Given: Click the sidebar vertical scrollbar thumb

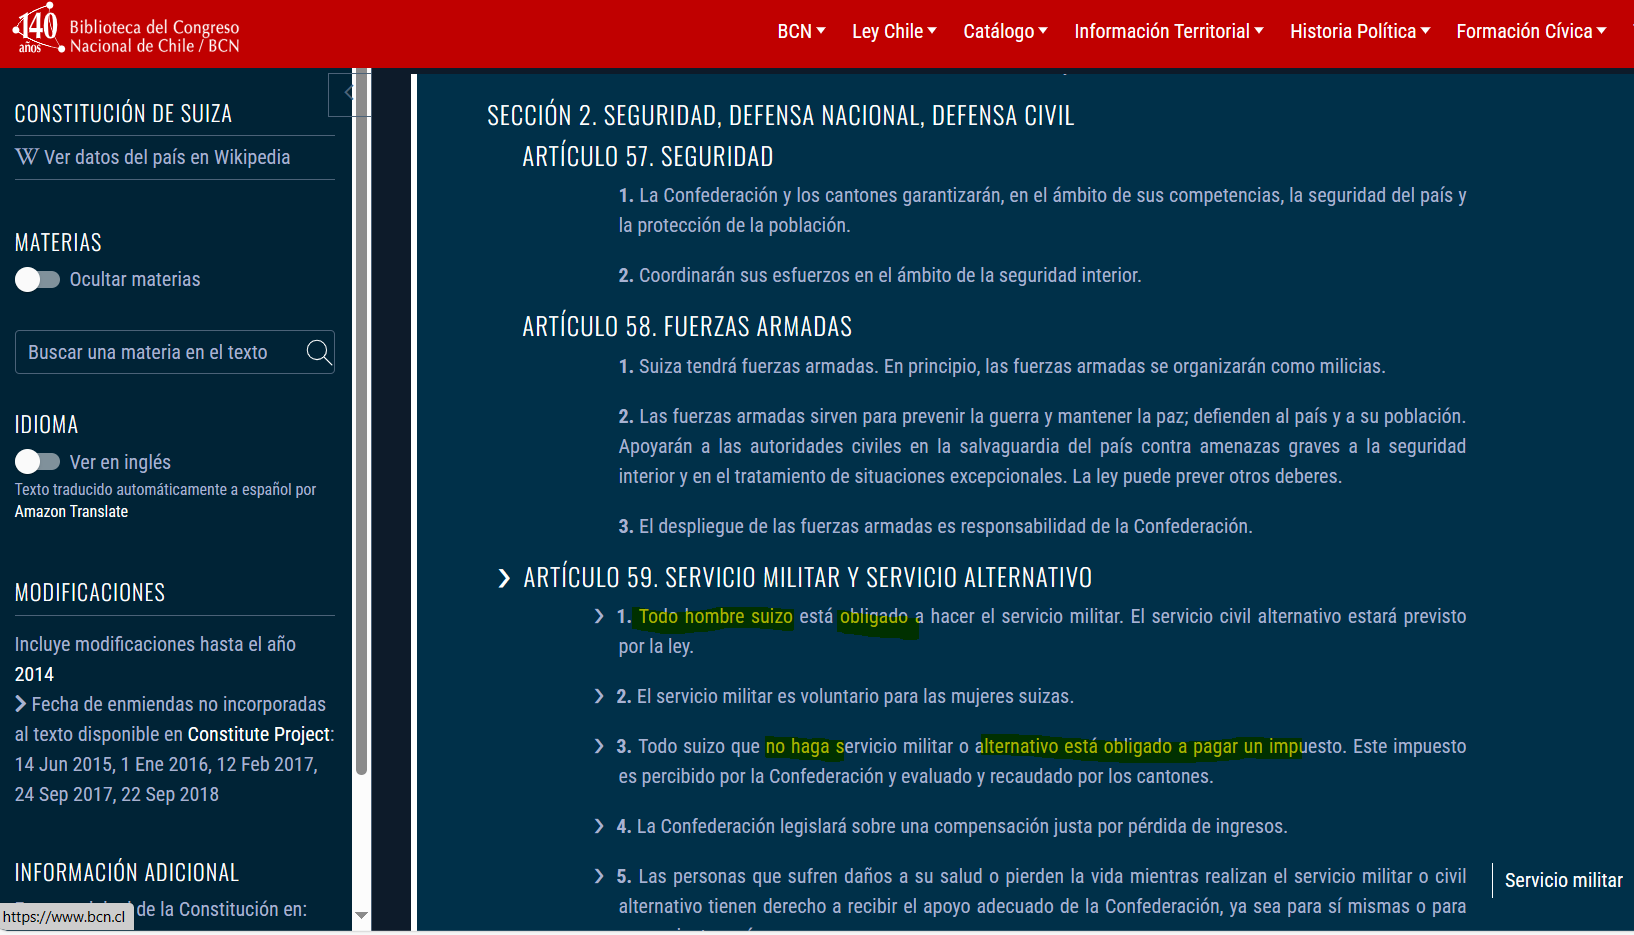Looking at the screenshot, I should click(361, 420).
